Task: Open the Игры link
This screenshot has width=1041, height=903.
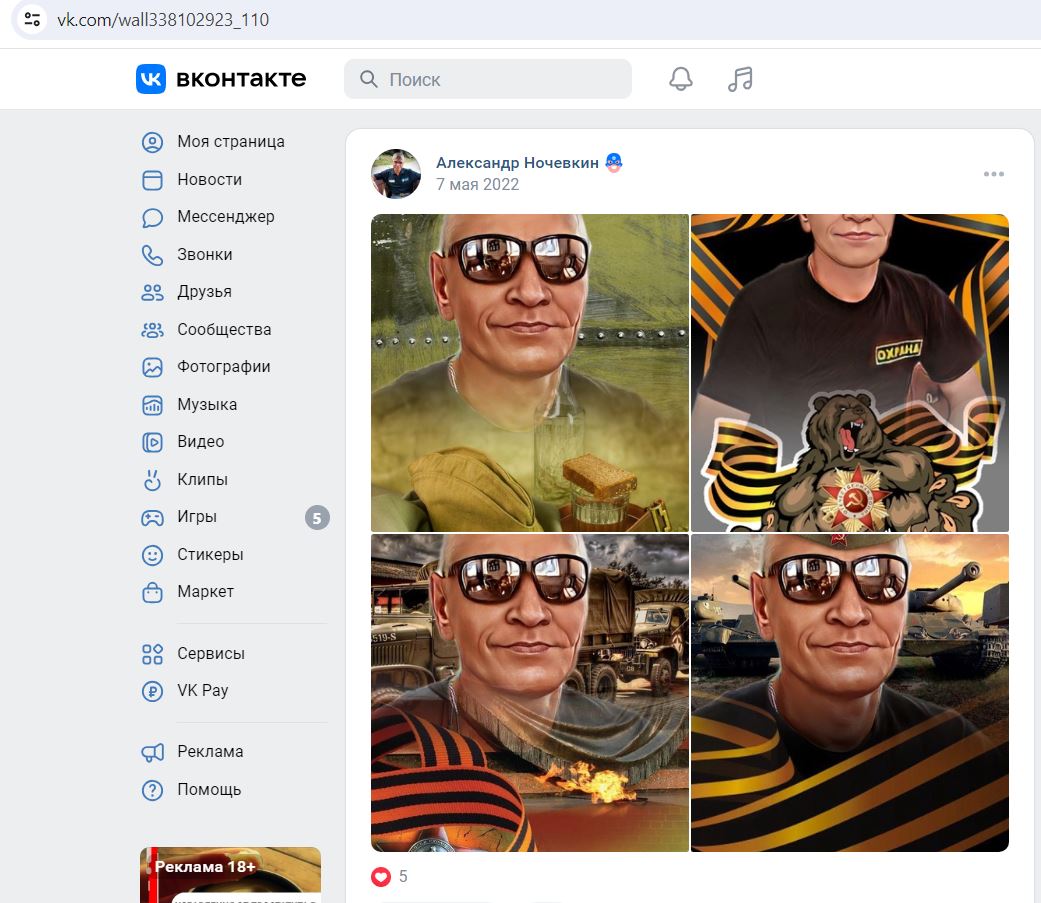Action: 197,517
